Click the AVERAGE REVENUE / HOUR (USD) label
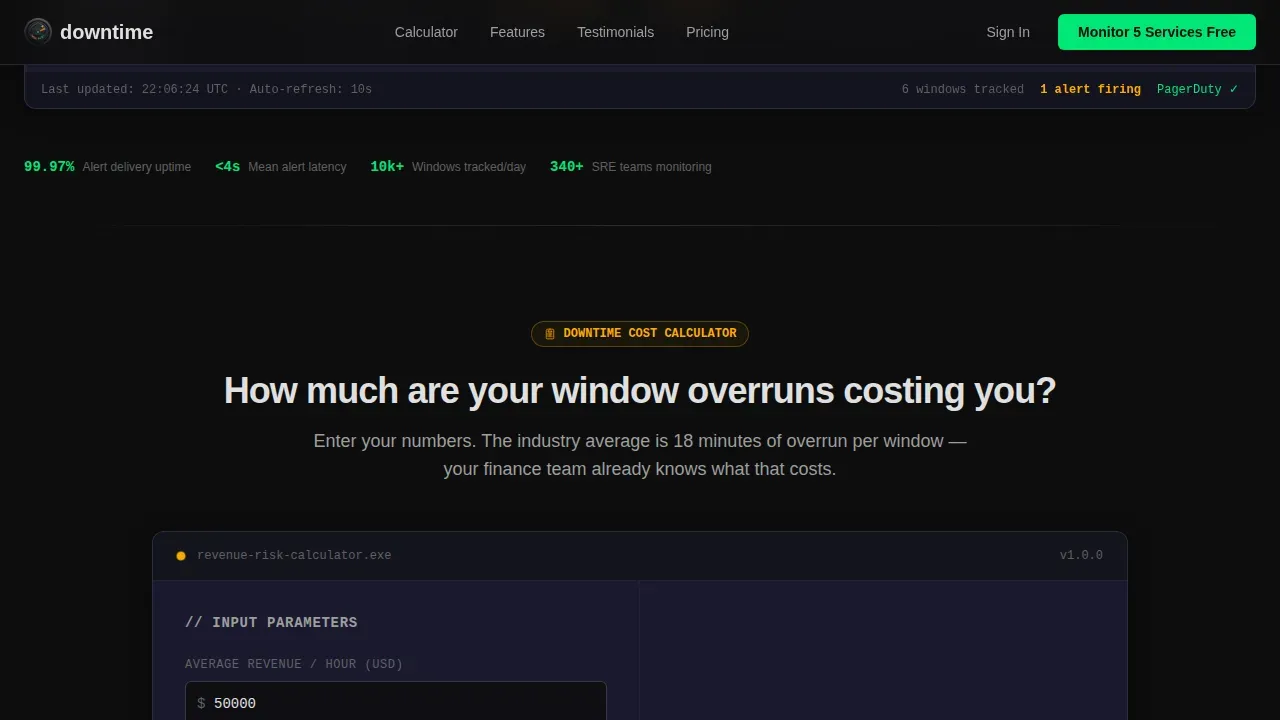The height and width of the screenshot is (720, 1280). (x=294, y=664)
